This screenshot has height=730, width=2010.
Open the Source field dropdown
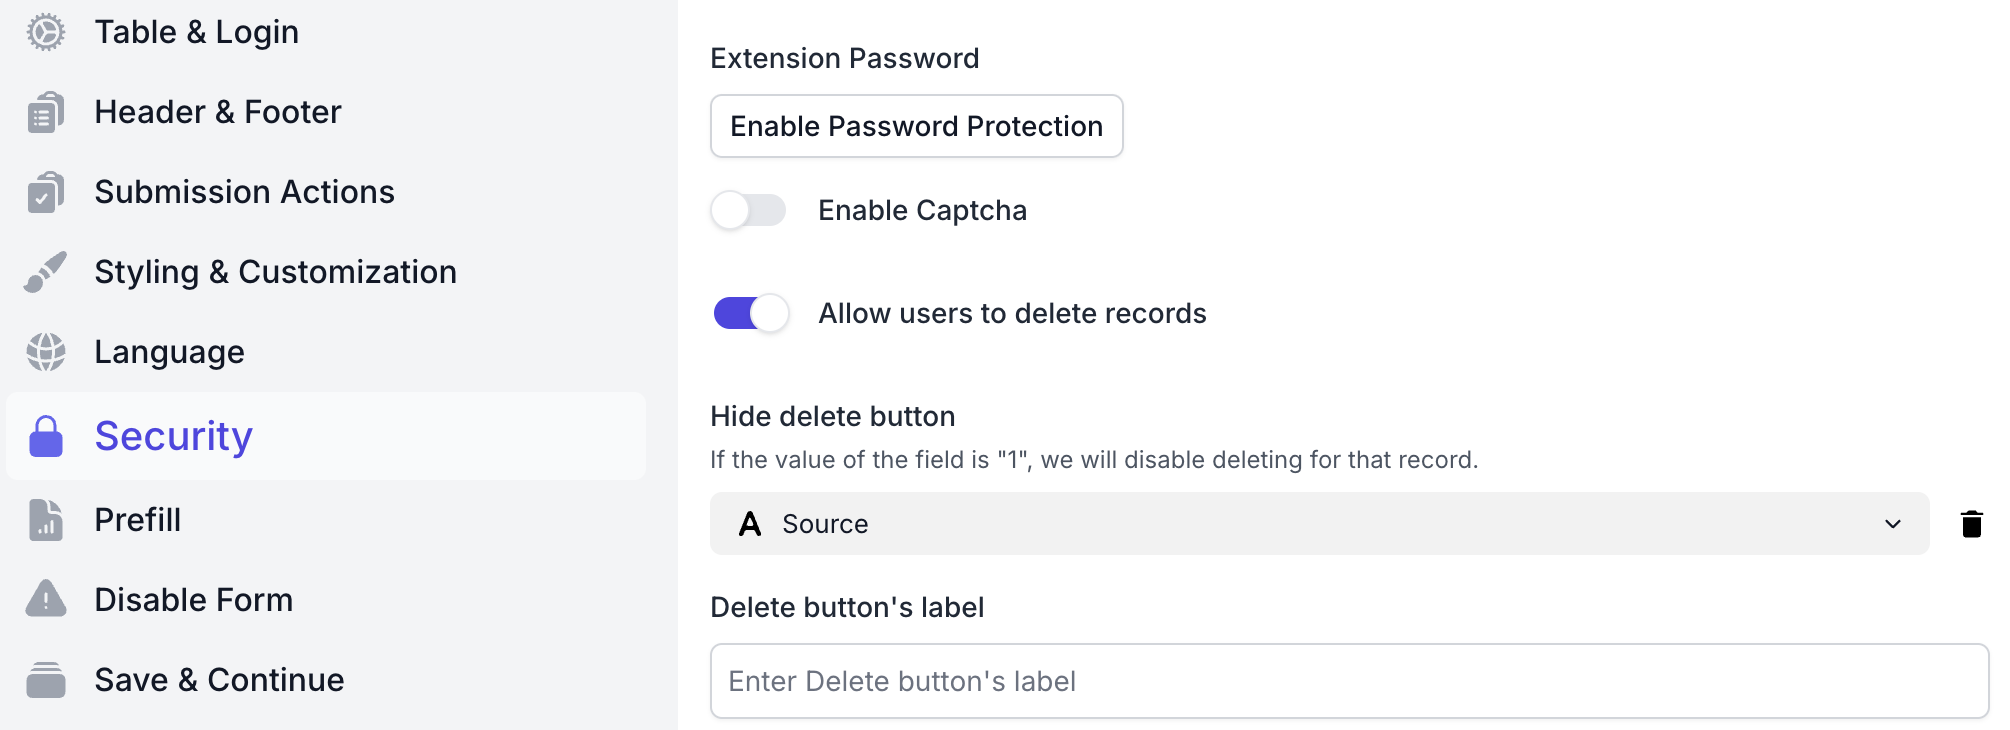(x=1318, y=524)
